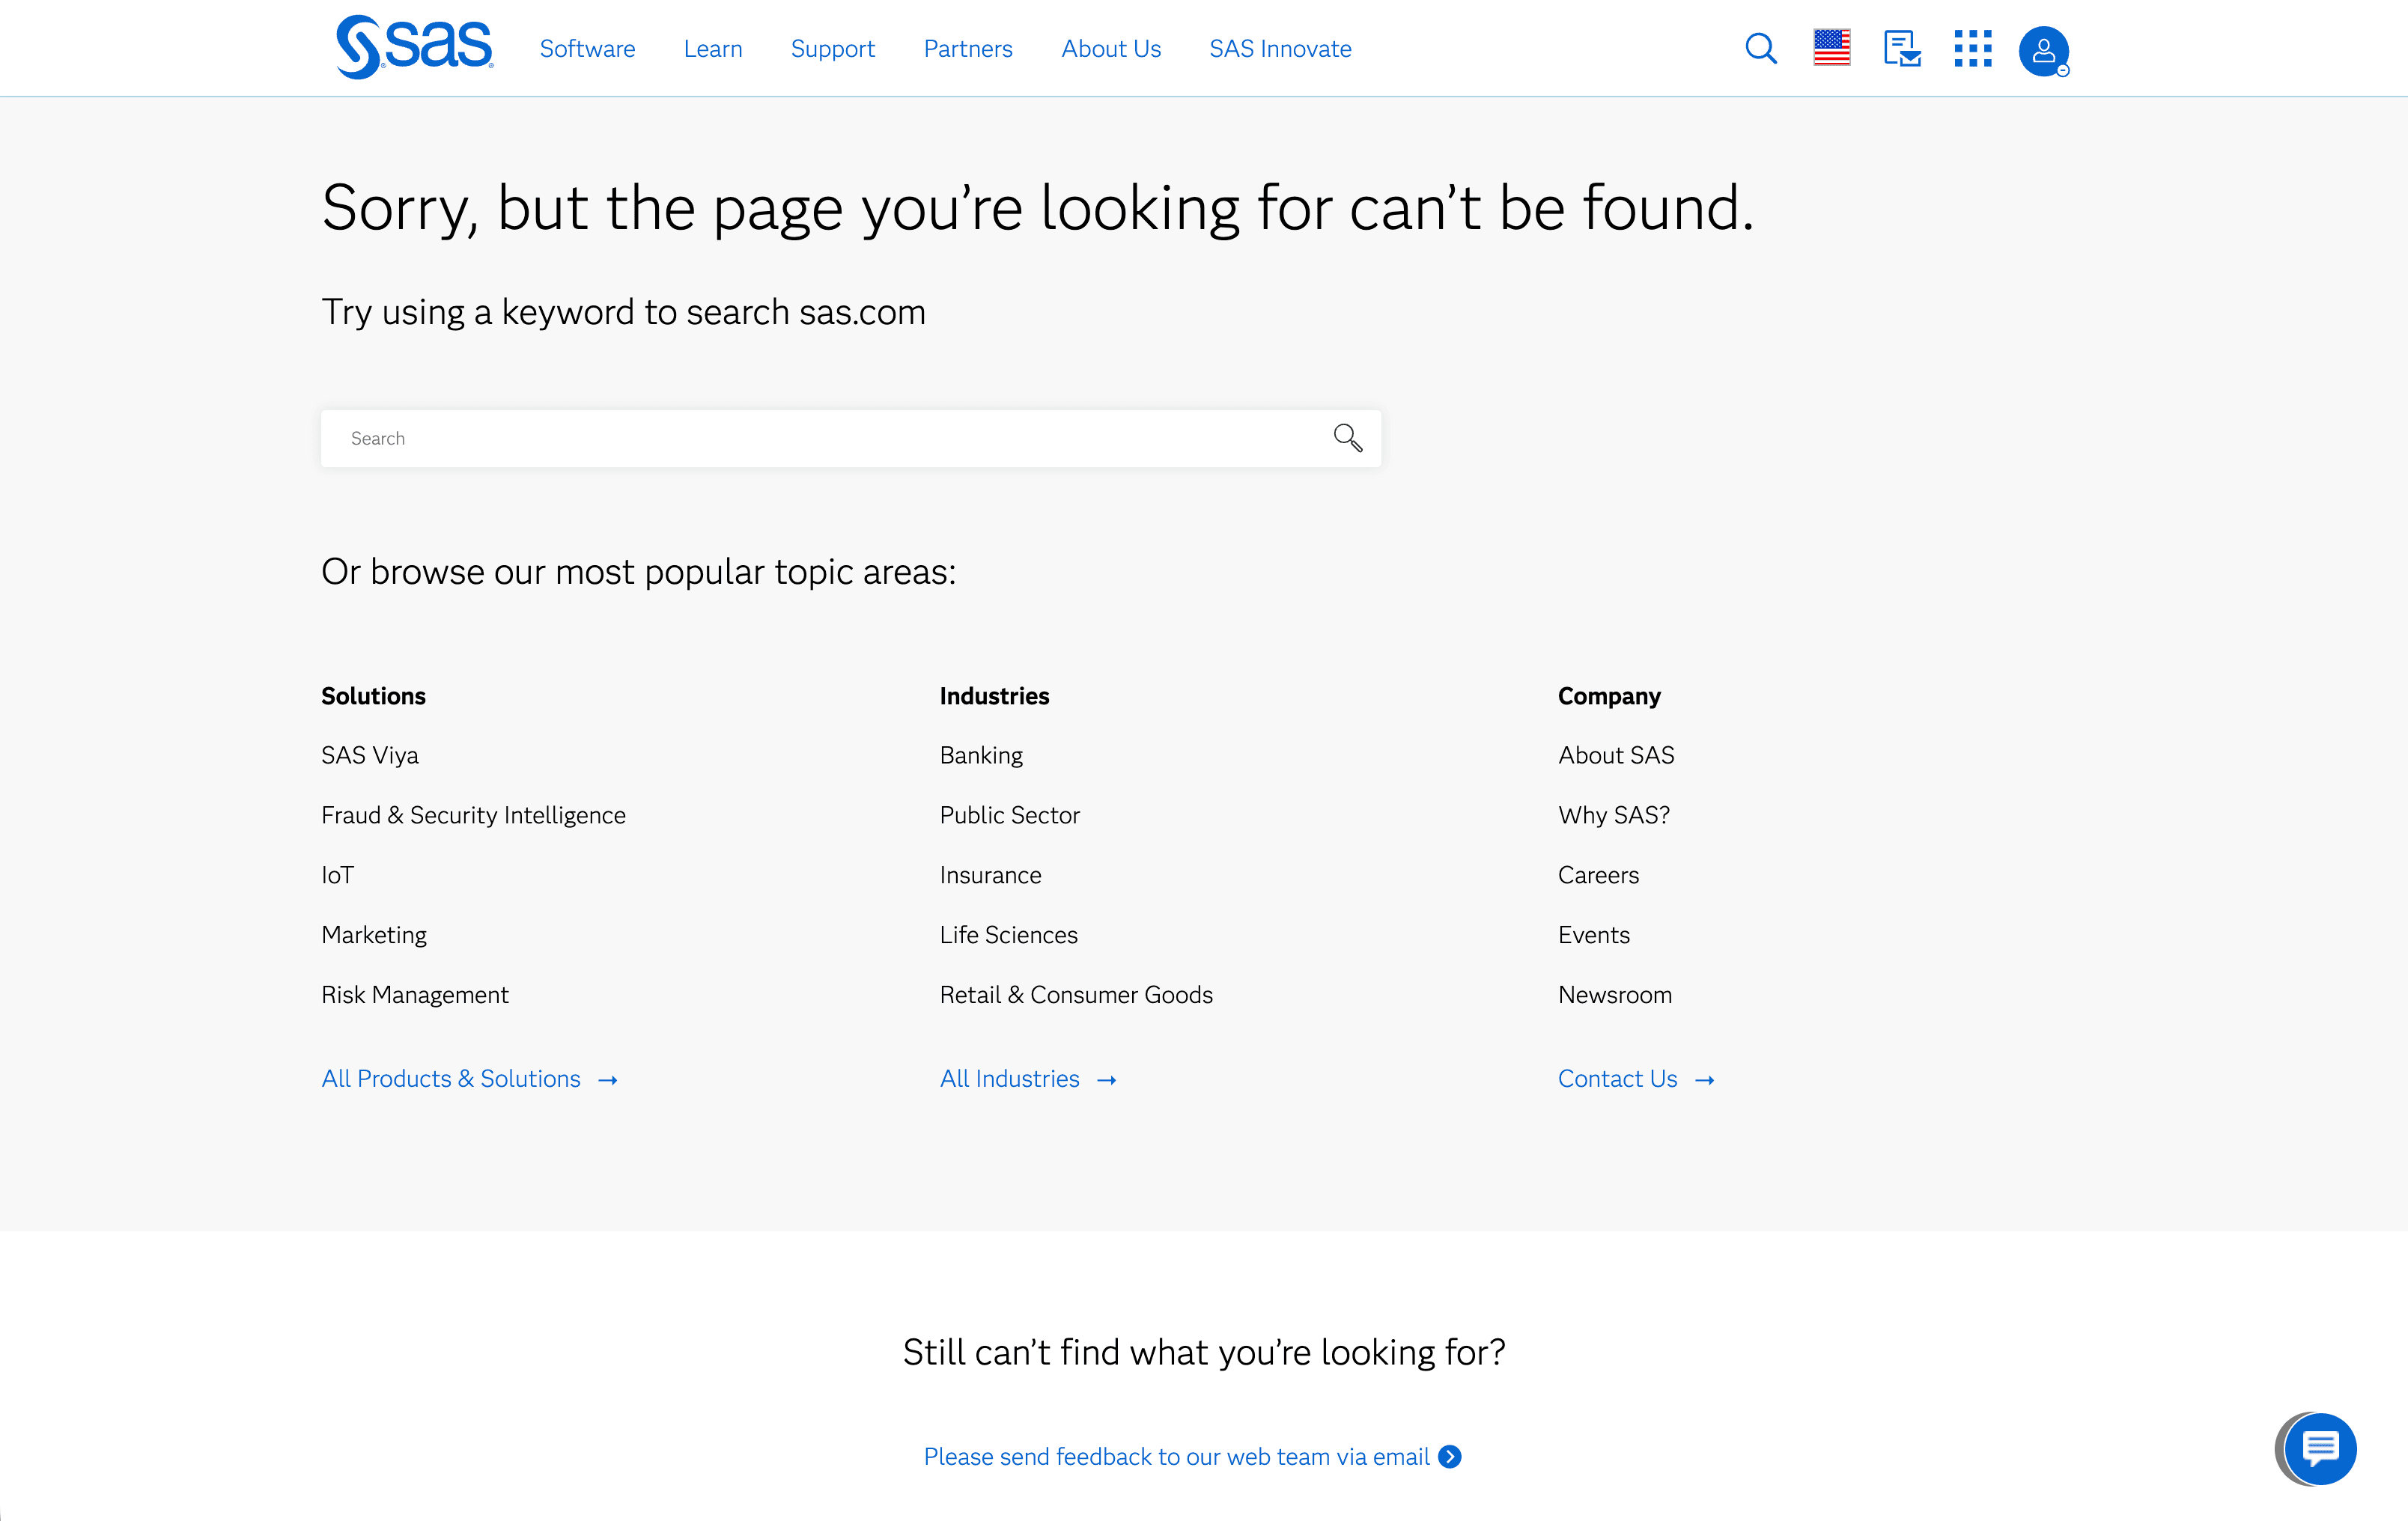Go to SAS Innovate in navigation
This screenshot has width=2408, height=1521.
1280,49
